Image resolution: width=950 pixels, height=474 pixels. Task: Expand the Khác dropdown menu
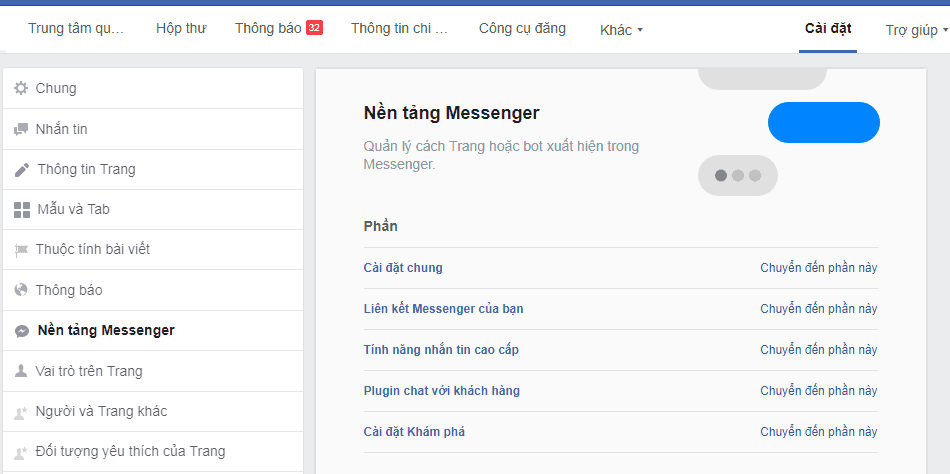621,30
